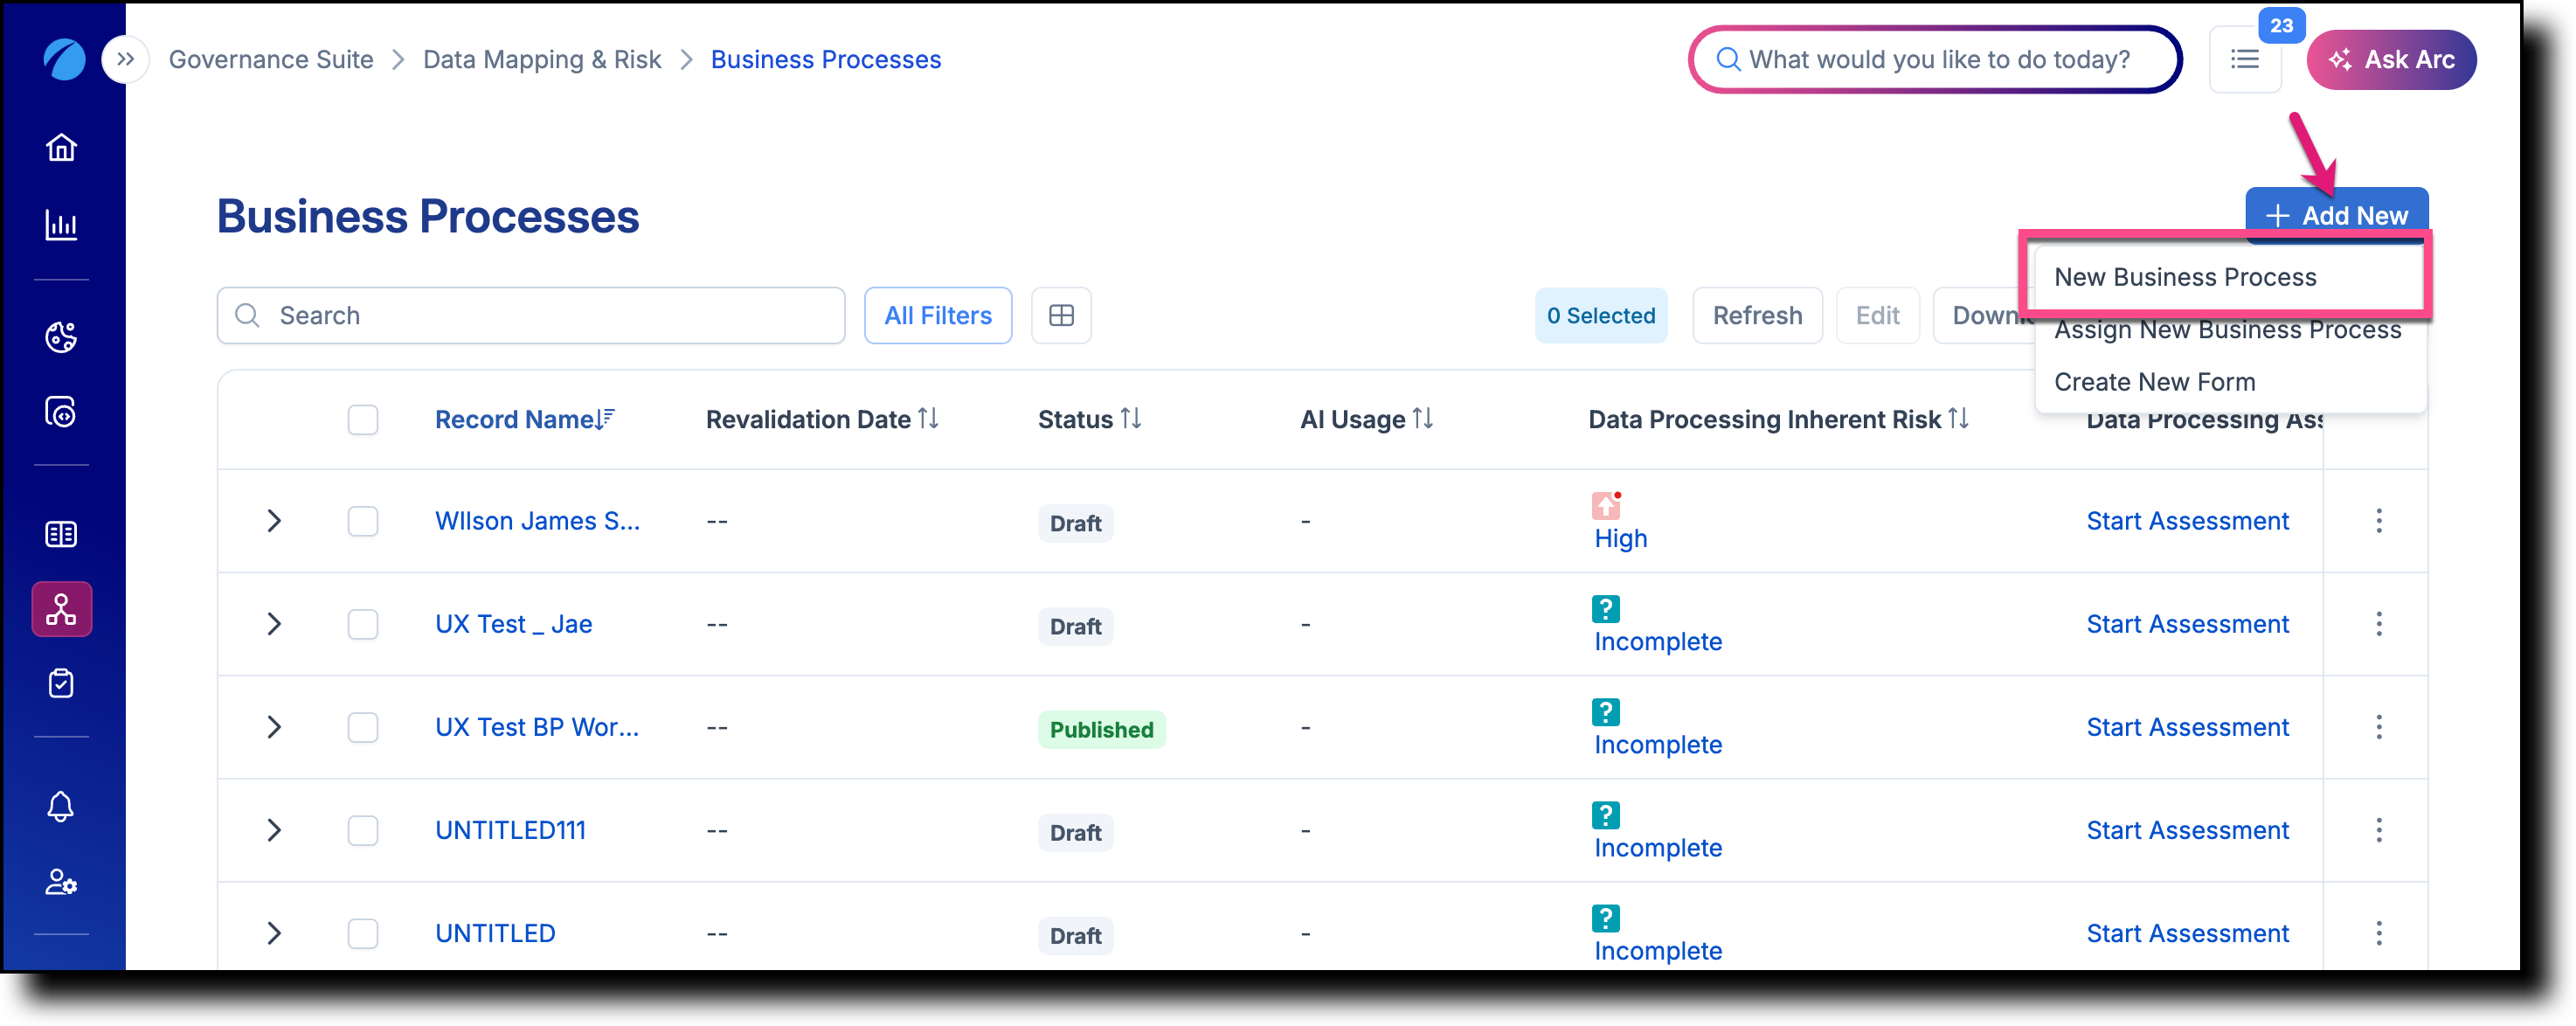This screenshot has width=2576, height=1026.
Task: Open row actions menu for UX Test _ Jae
Action: 2379,624
